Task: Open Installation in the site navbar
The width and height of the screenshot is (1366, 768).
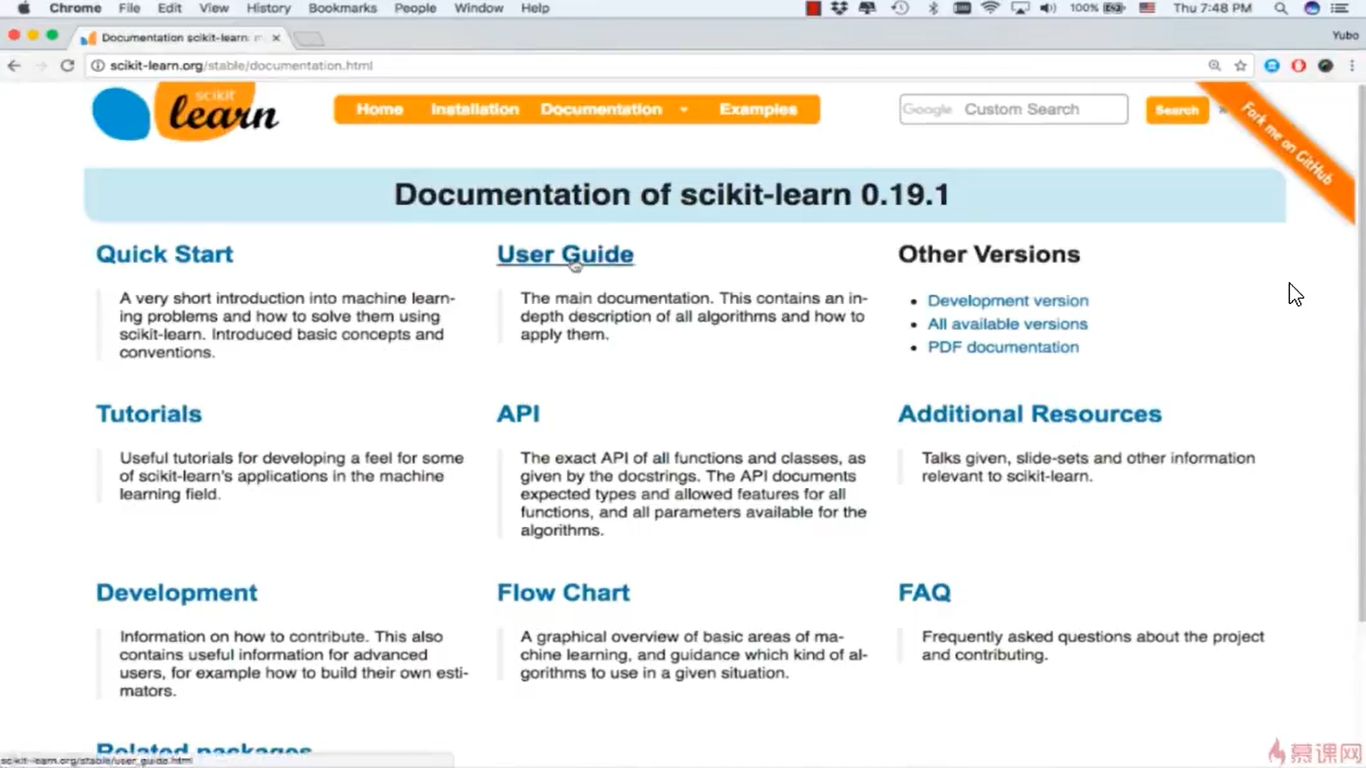Action: coord(475,110)
